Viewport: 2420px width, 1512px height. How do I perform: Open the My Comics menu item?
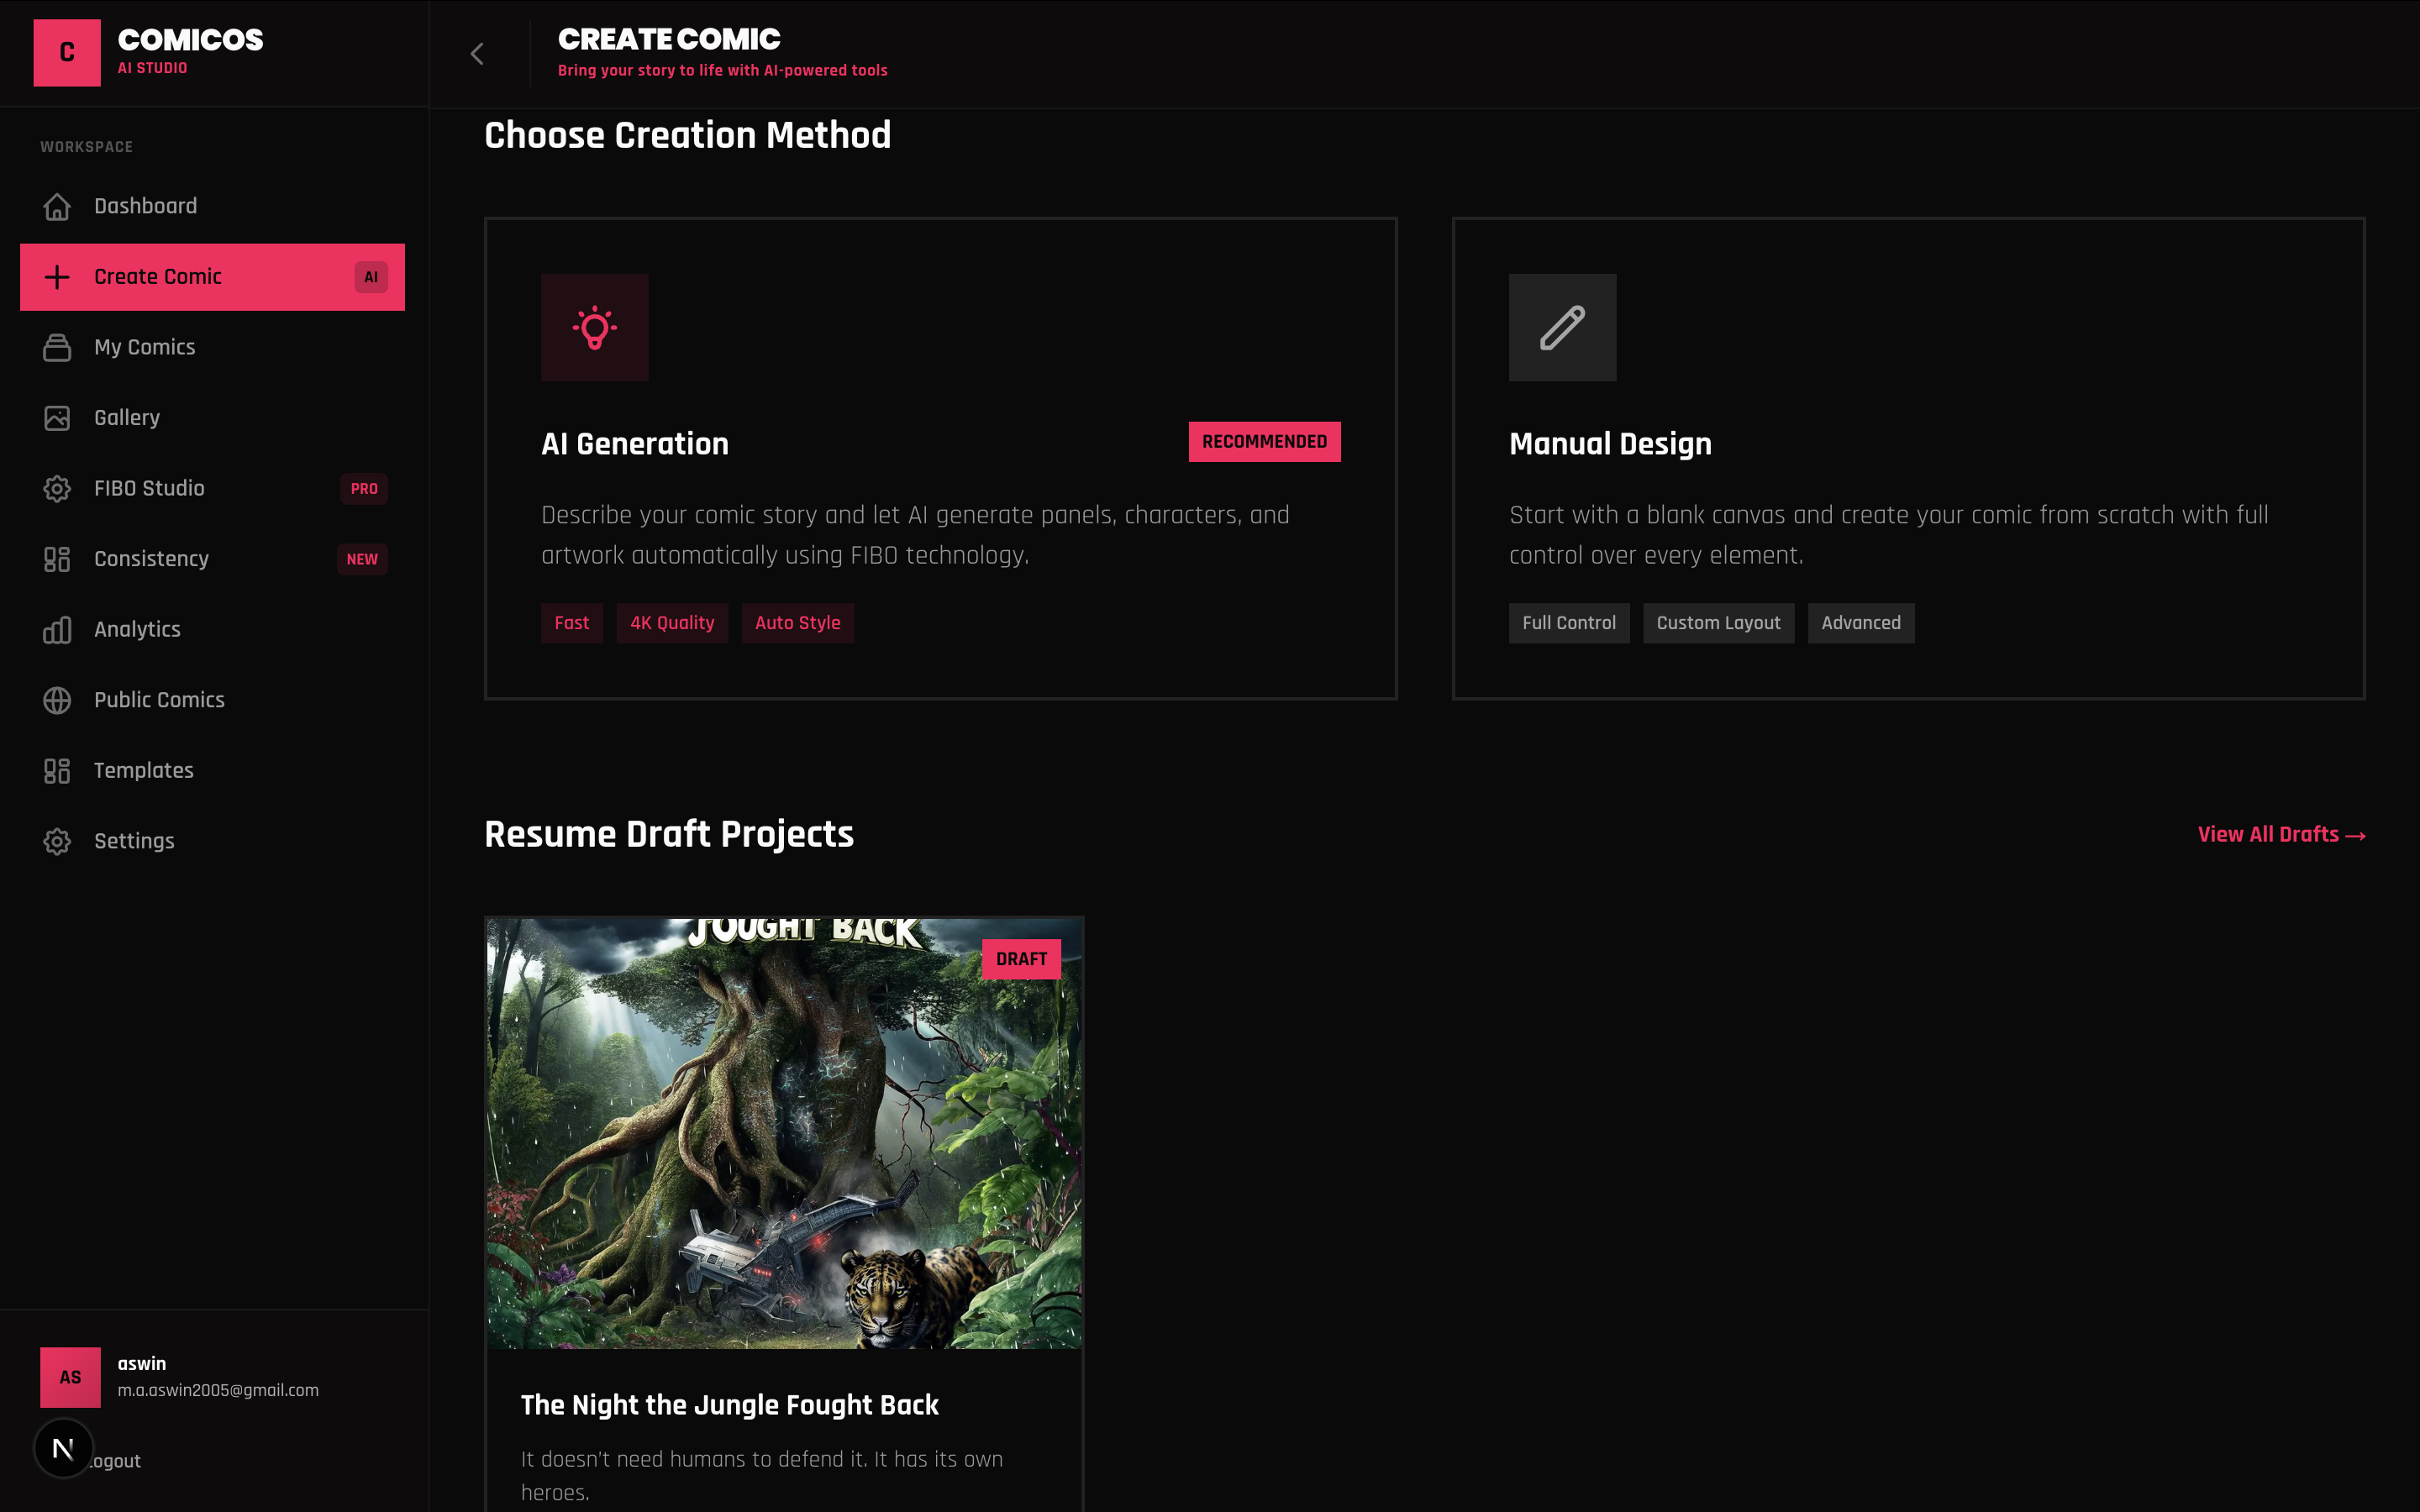[145, 347]
